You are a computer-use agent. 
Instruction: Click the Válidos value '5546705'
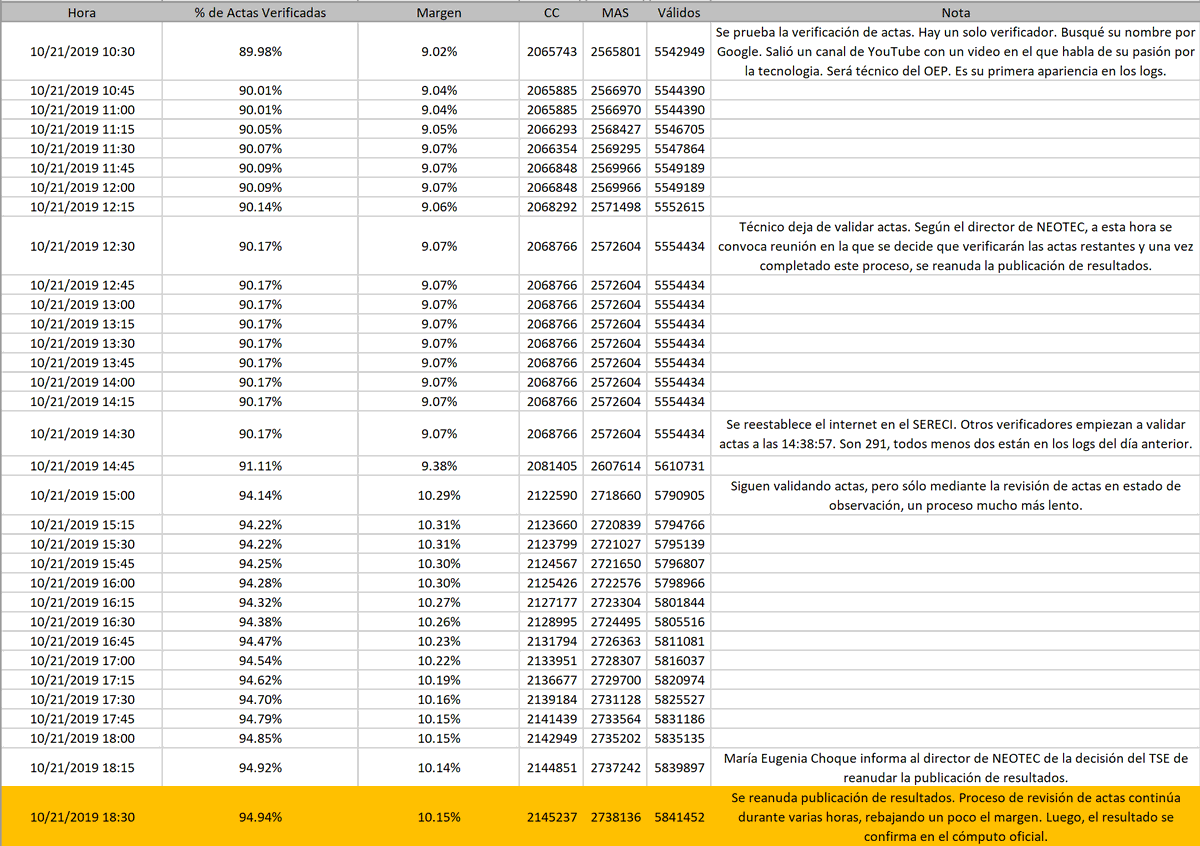(x=679, y=129)
